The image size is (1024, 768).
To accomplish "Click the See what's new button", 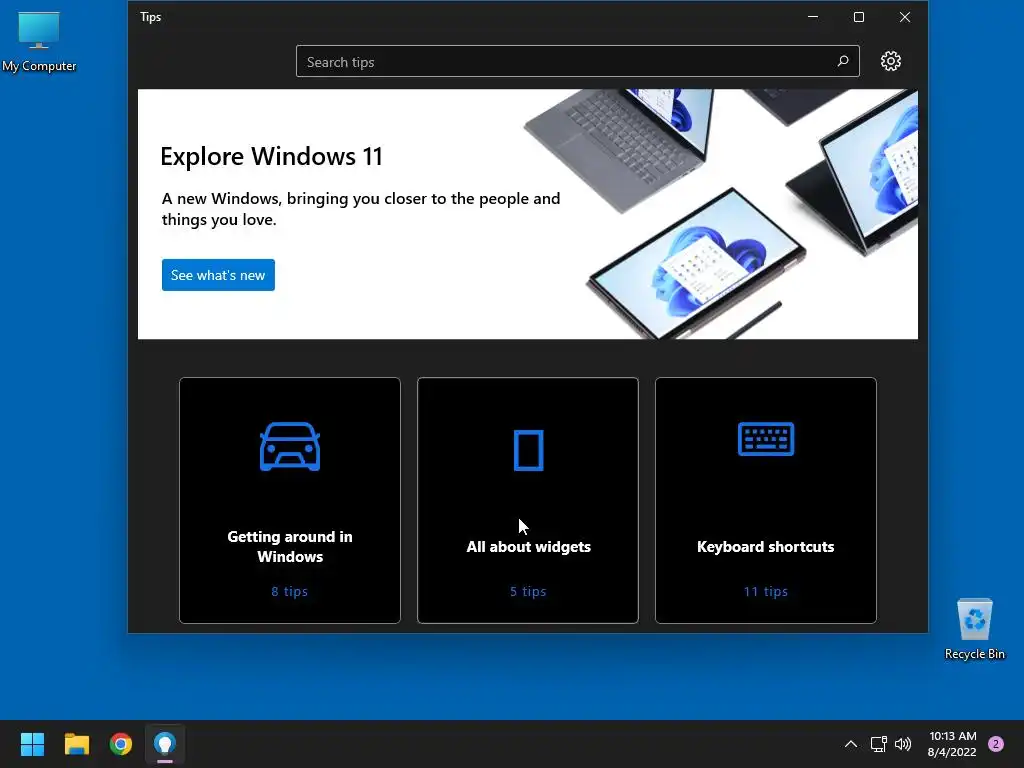I will coord(218,275).
